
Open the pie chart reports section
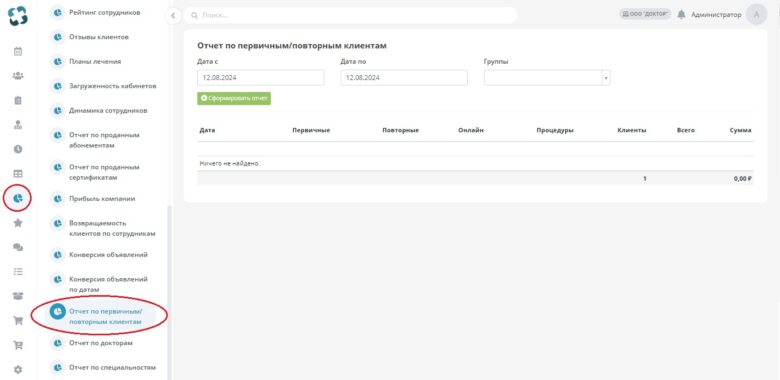(18, 198)
